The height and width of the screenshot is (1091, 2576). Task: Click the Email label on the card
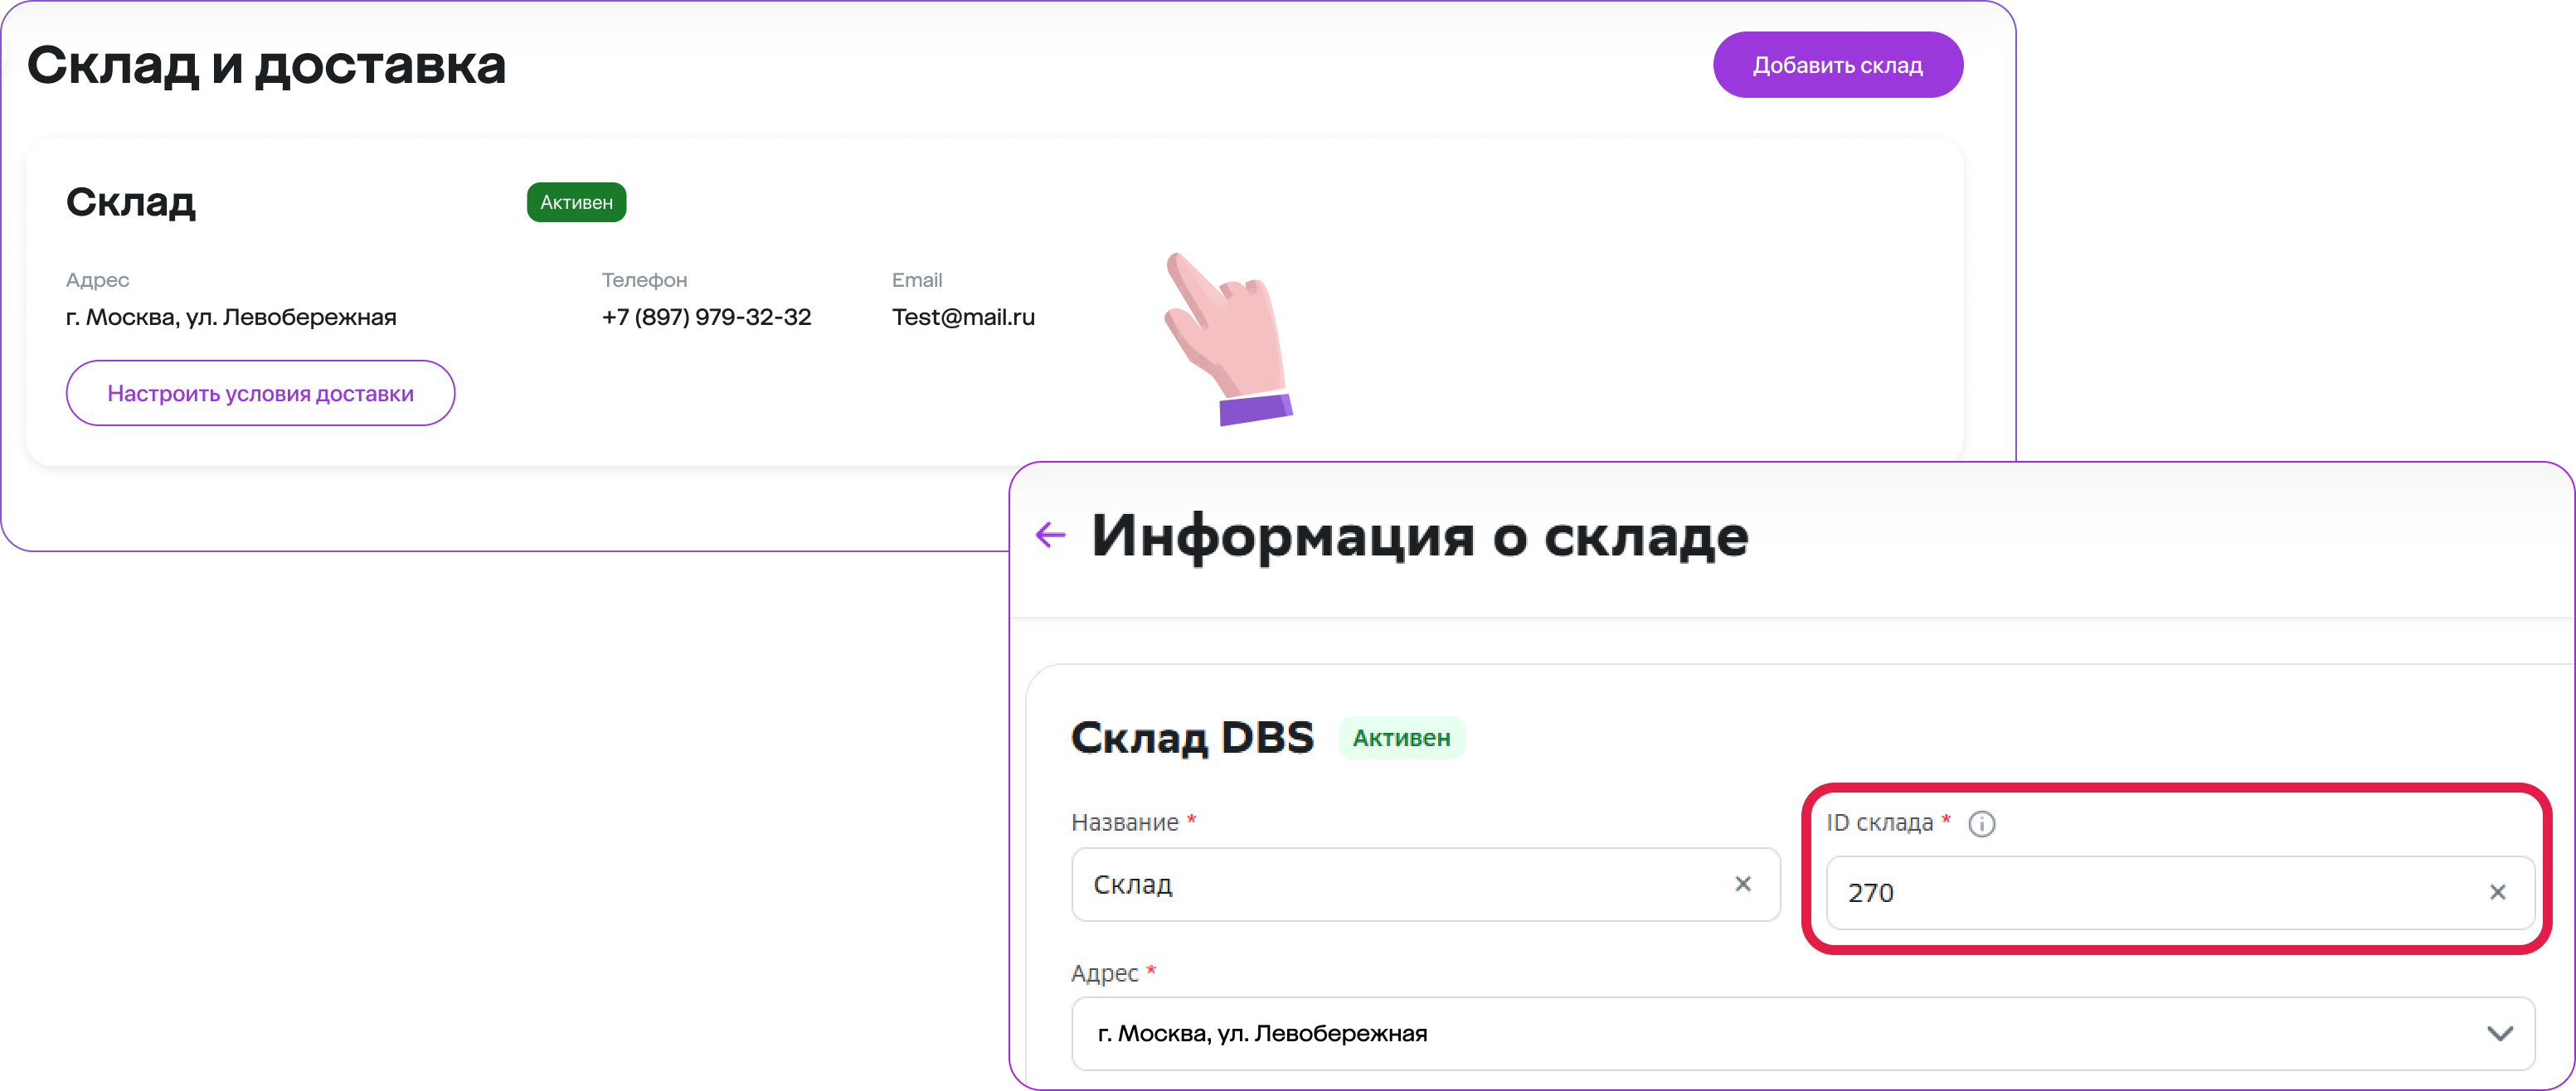pos(917,280)
